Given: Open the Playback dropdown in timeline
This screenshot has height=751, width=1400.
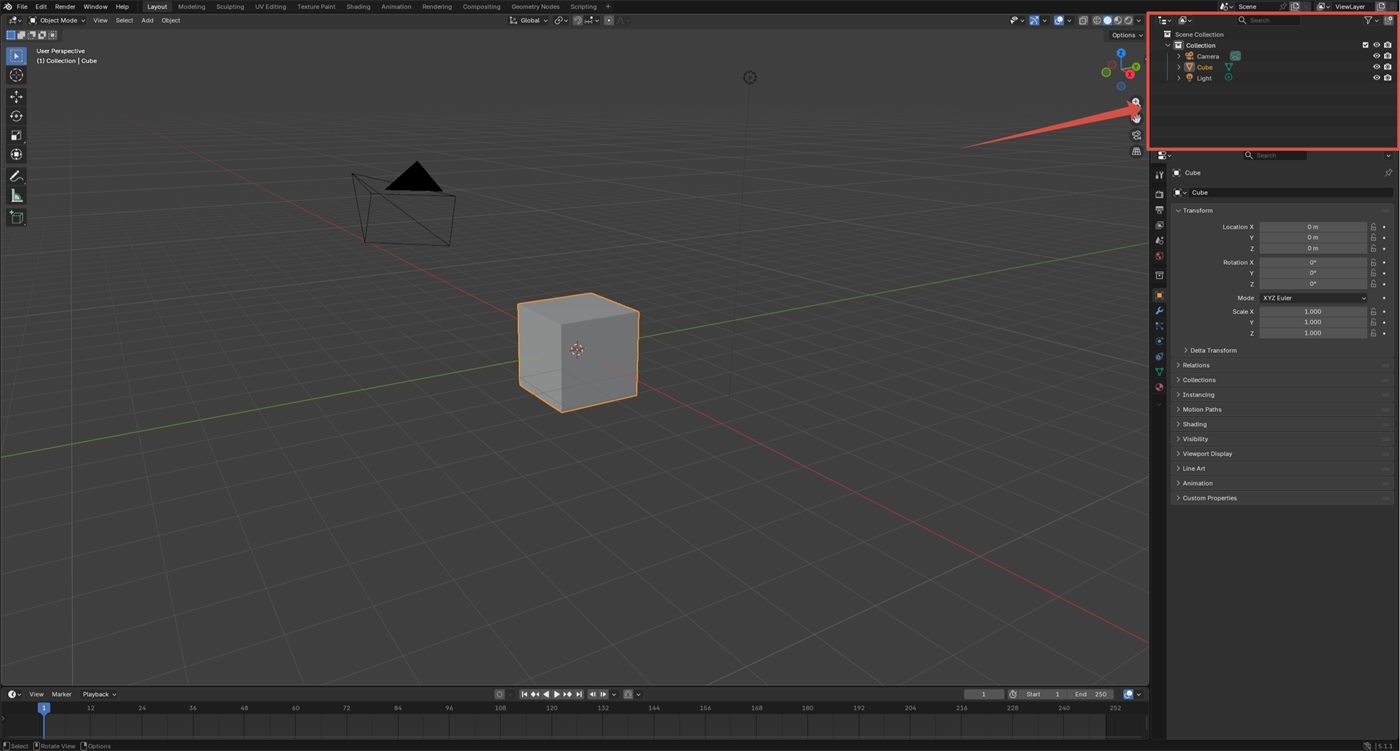Looking at the screenshot, I should (x=99, y=694).
